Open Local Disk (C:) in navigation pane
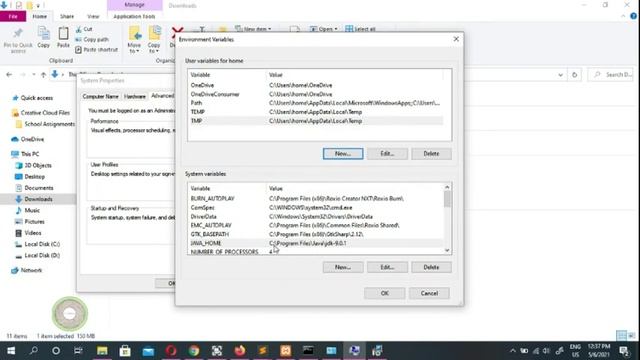The height and width of the screenshot is (360, 640). pos(42,244)
